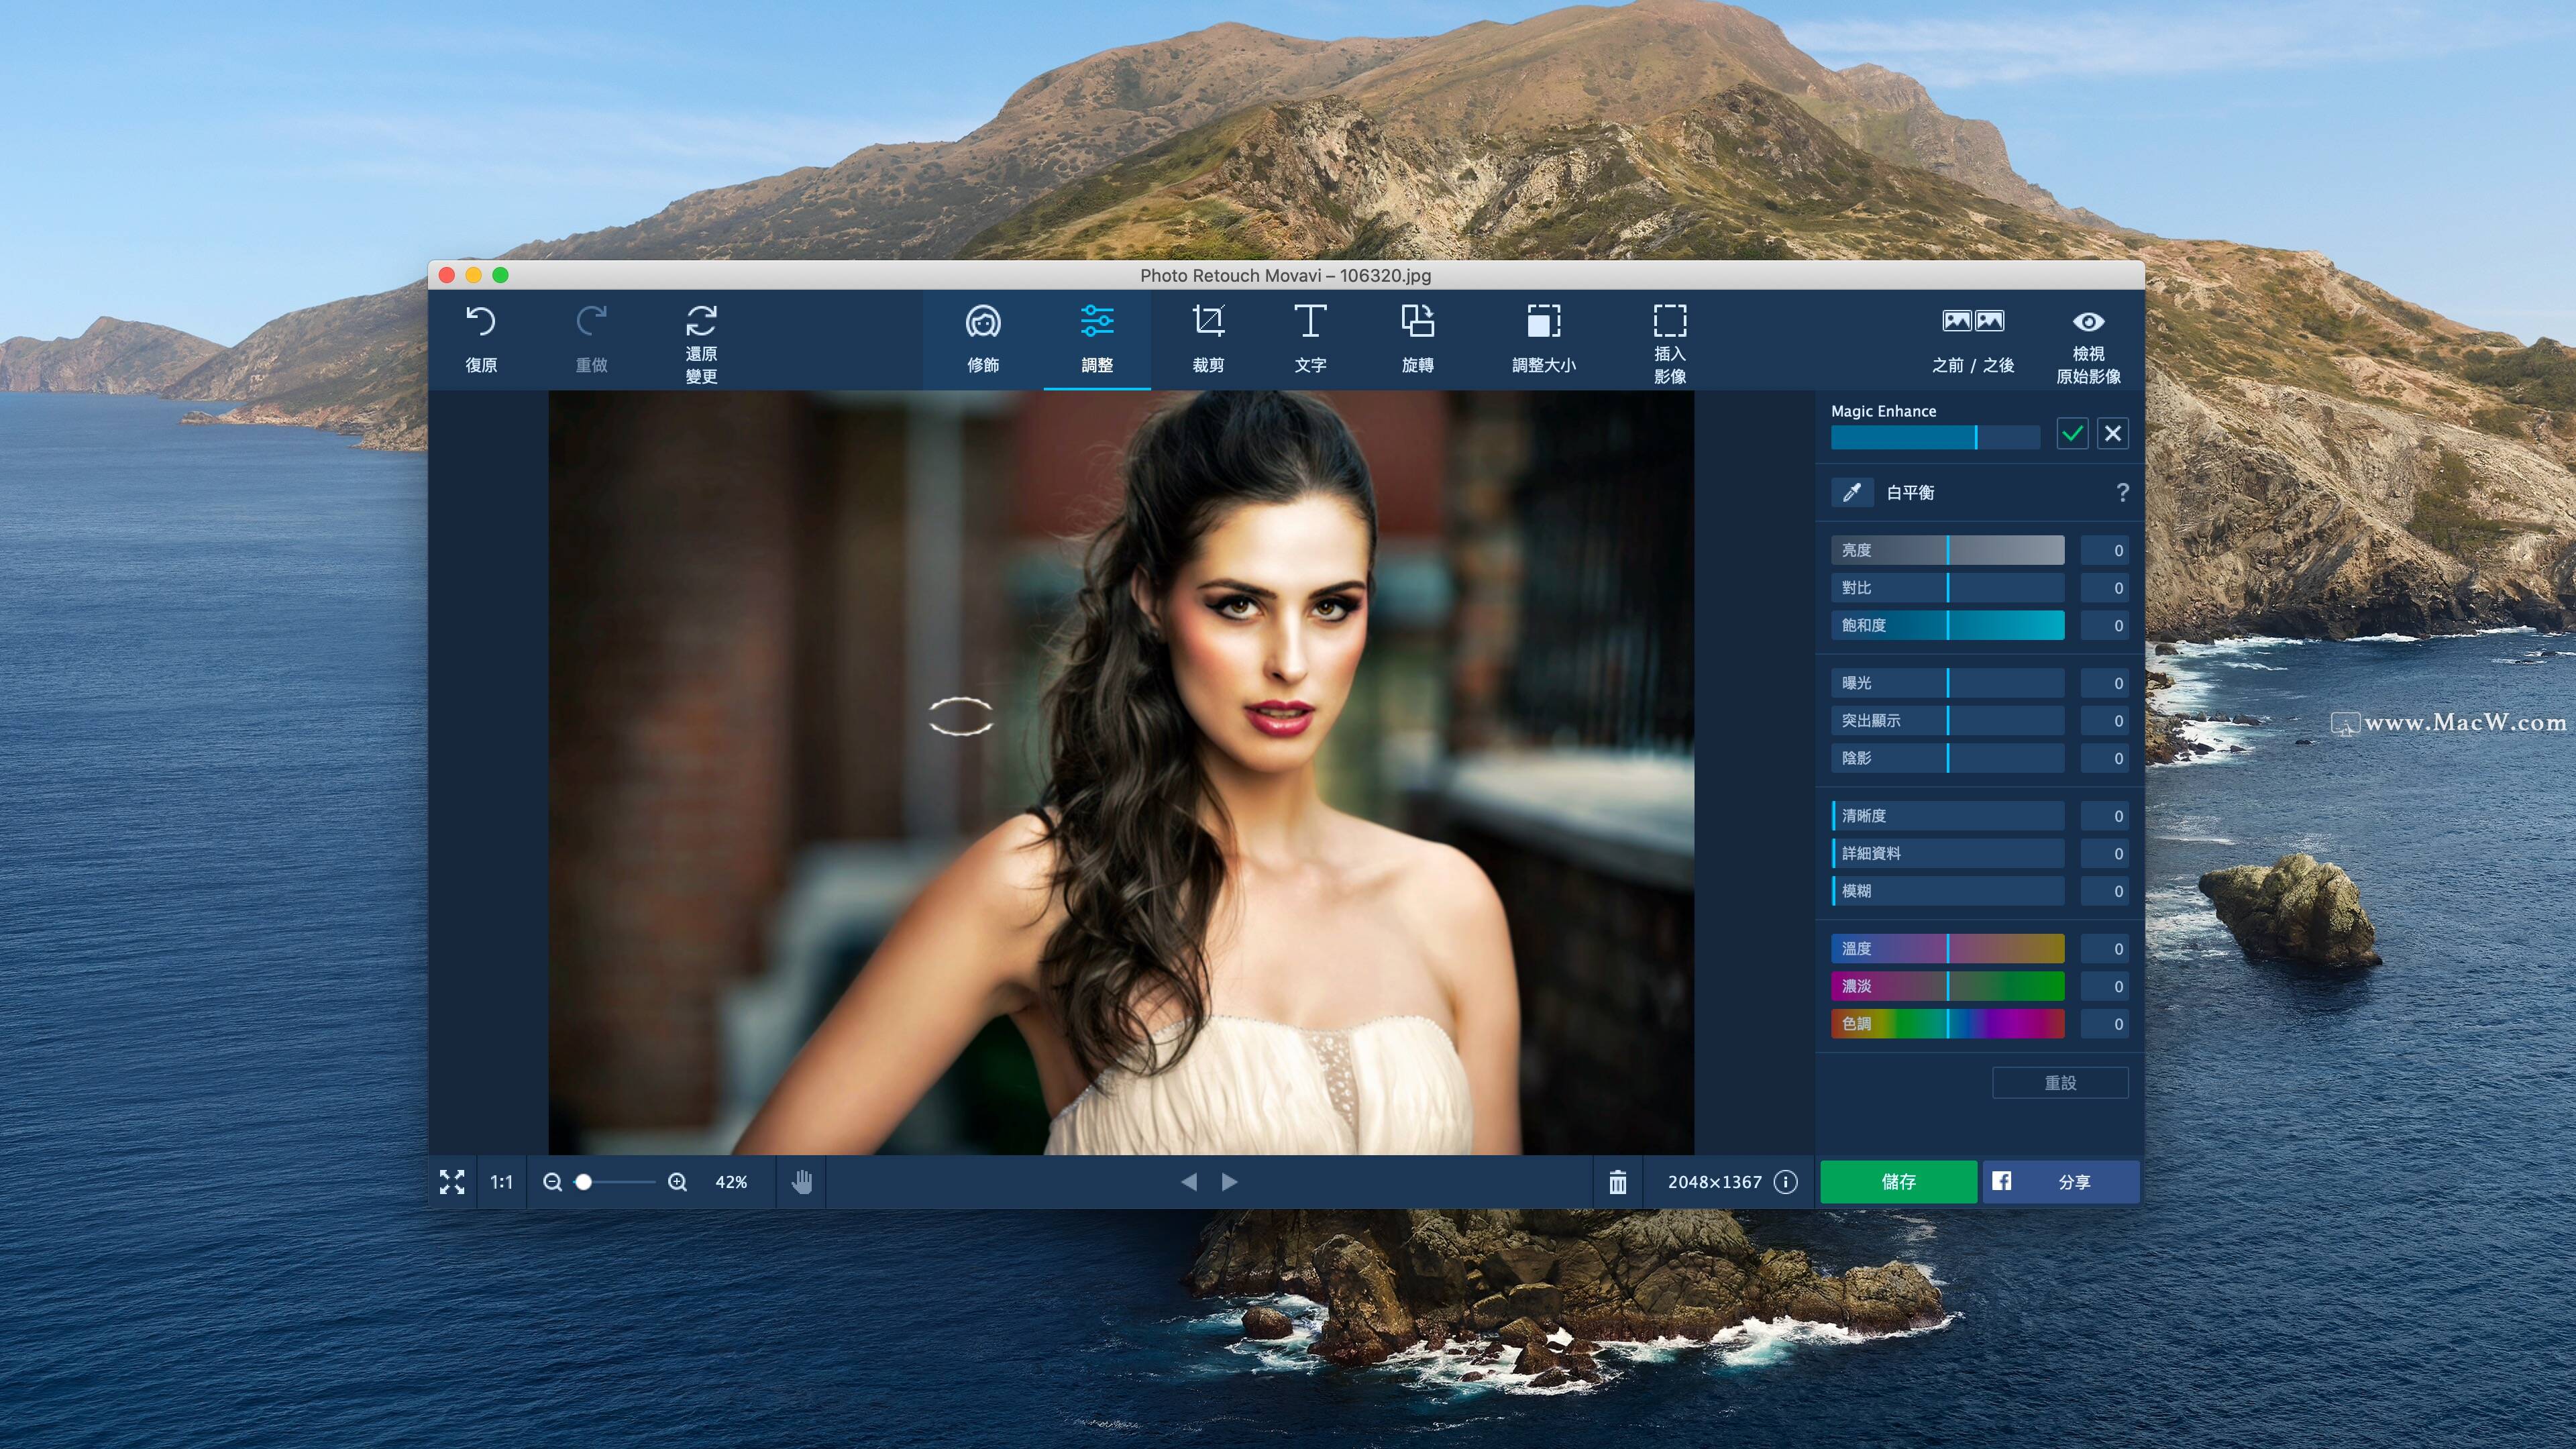Apply Magic Enhance with green checkmark
The image size is (2576, 1449).
(2072, 434)
